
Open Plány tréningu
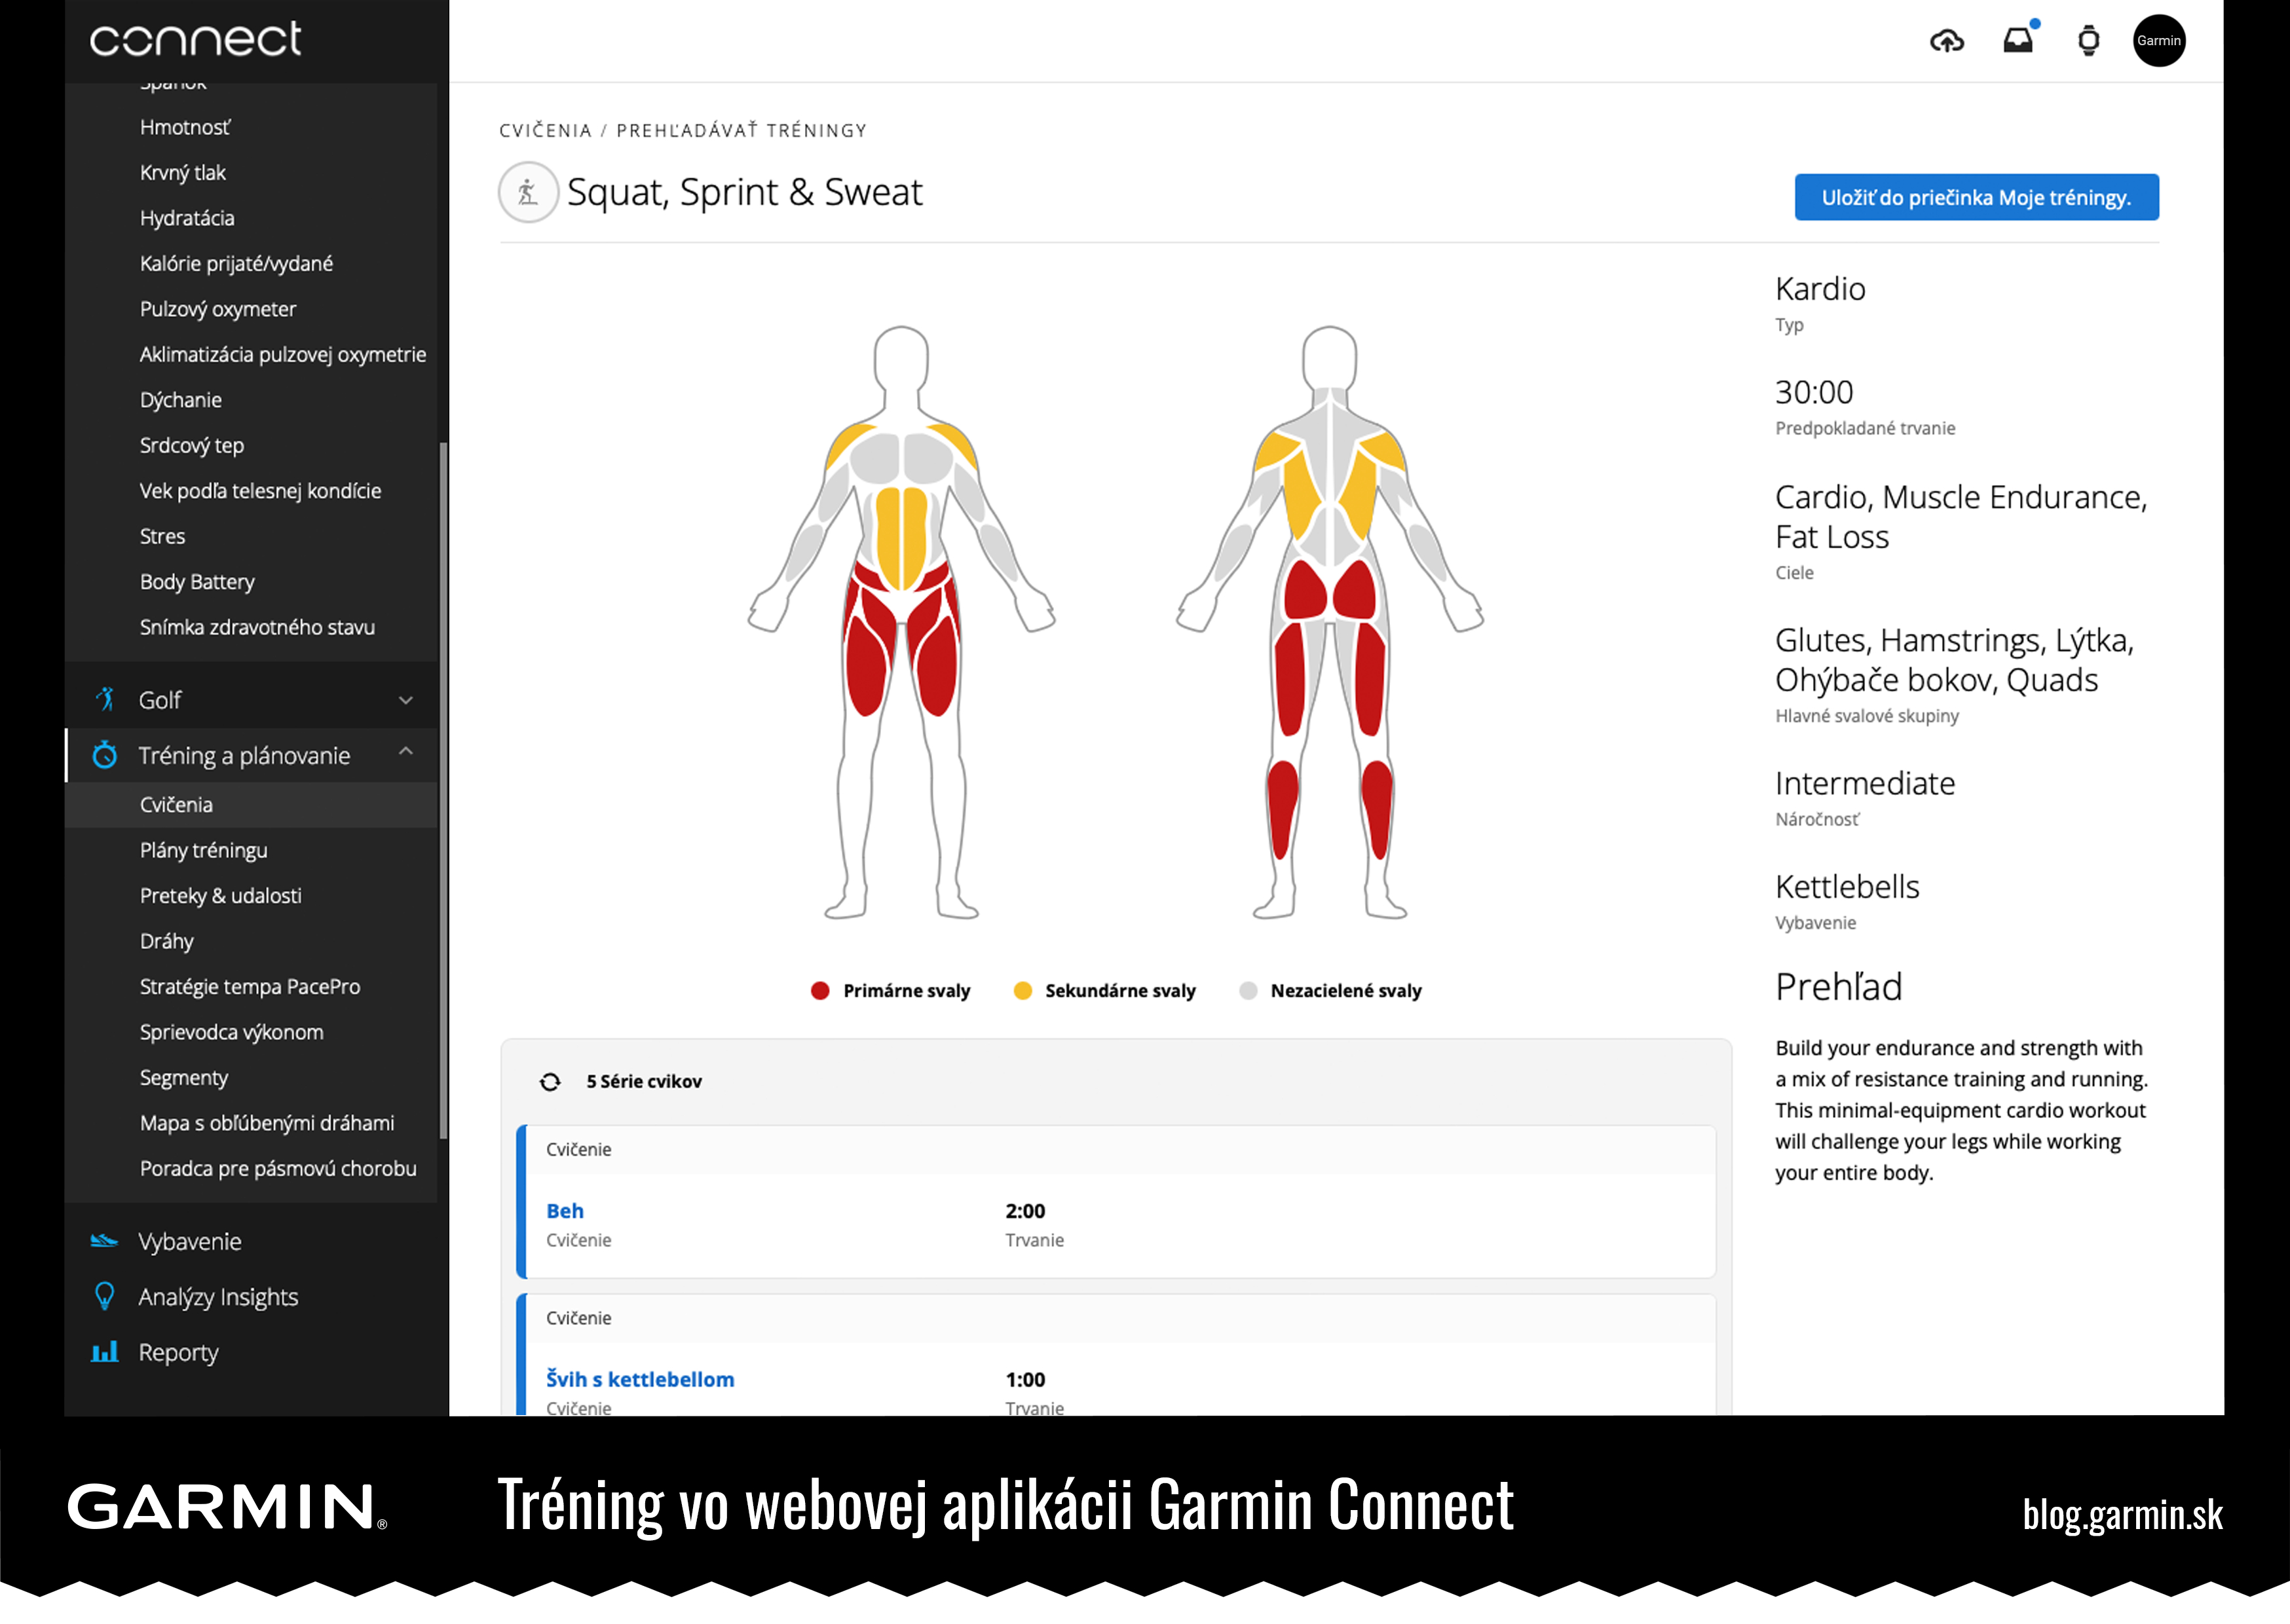204,850
